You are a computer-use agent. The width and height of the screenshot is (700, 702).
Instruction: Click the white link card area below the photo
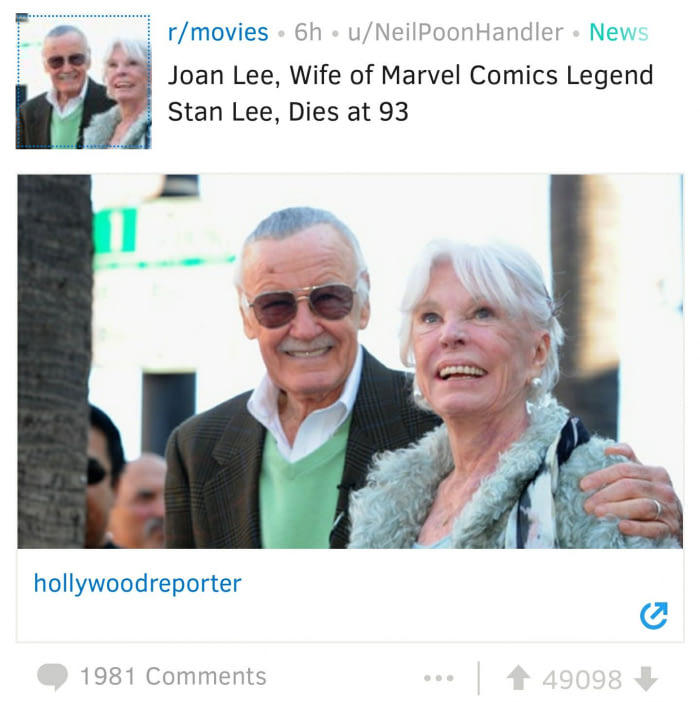point(350,596)
